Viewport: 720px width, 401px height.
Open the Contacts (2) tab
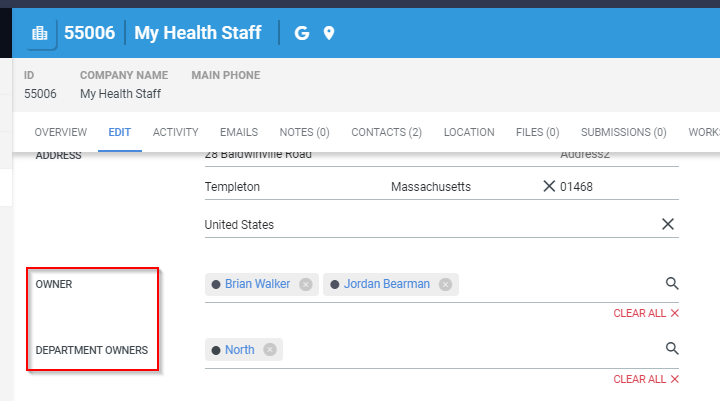click(x=386, y=132)
